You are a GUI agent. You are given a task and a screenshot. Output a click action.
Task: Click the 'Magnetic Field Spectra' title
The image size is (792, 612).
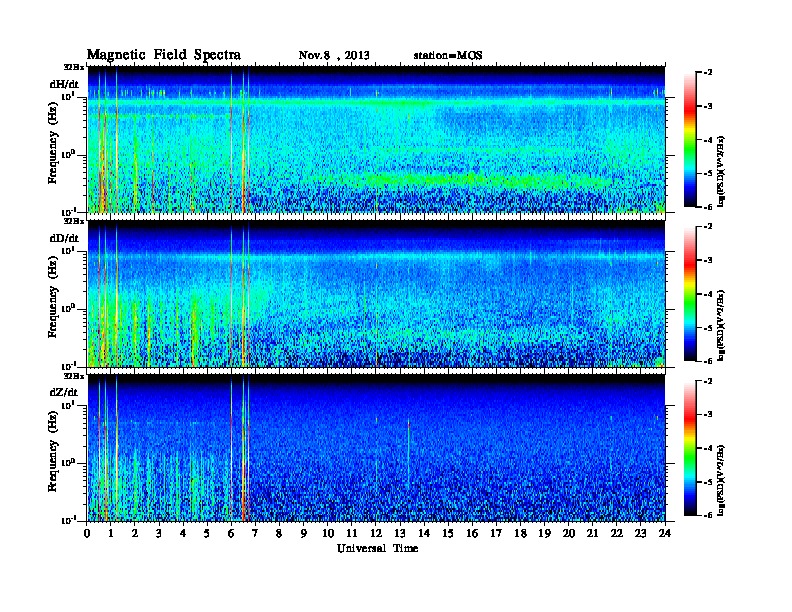coord(164,55)
